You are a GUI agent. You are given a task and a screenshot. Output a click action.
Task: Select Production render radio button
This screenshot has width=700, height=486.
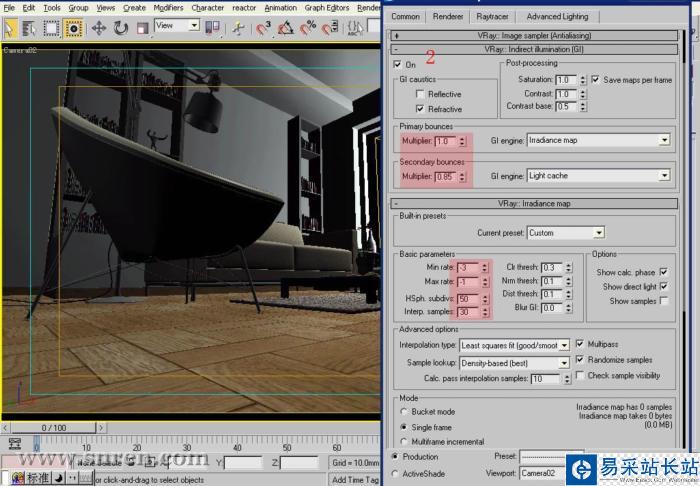(395, 457)
